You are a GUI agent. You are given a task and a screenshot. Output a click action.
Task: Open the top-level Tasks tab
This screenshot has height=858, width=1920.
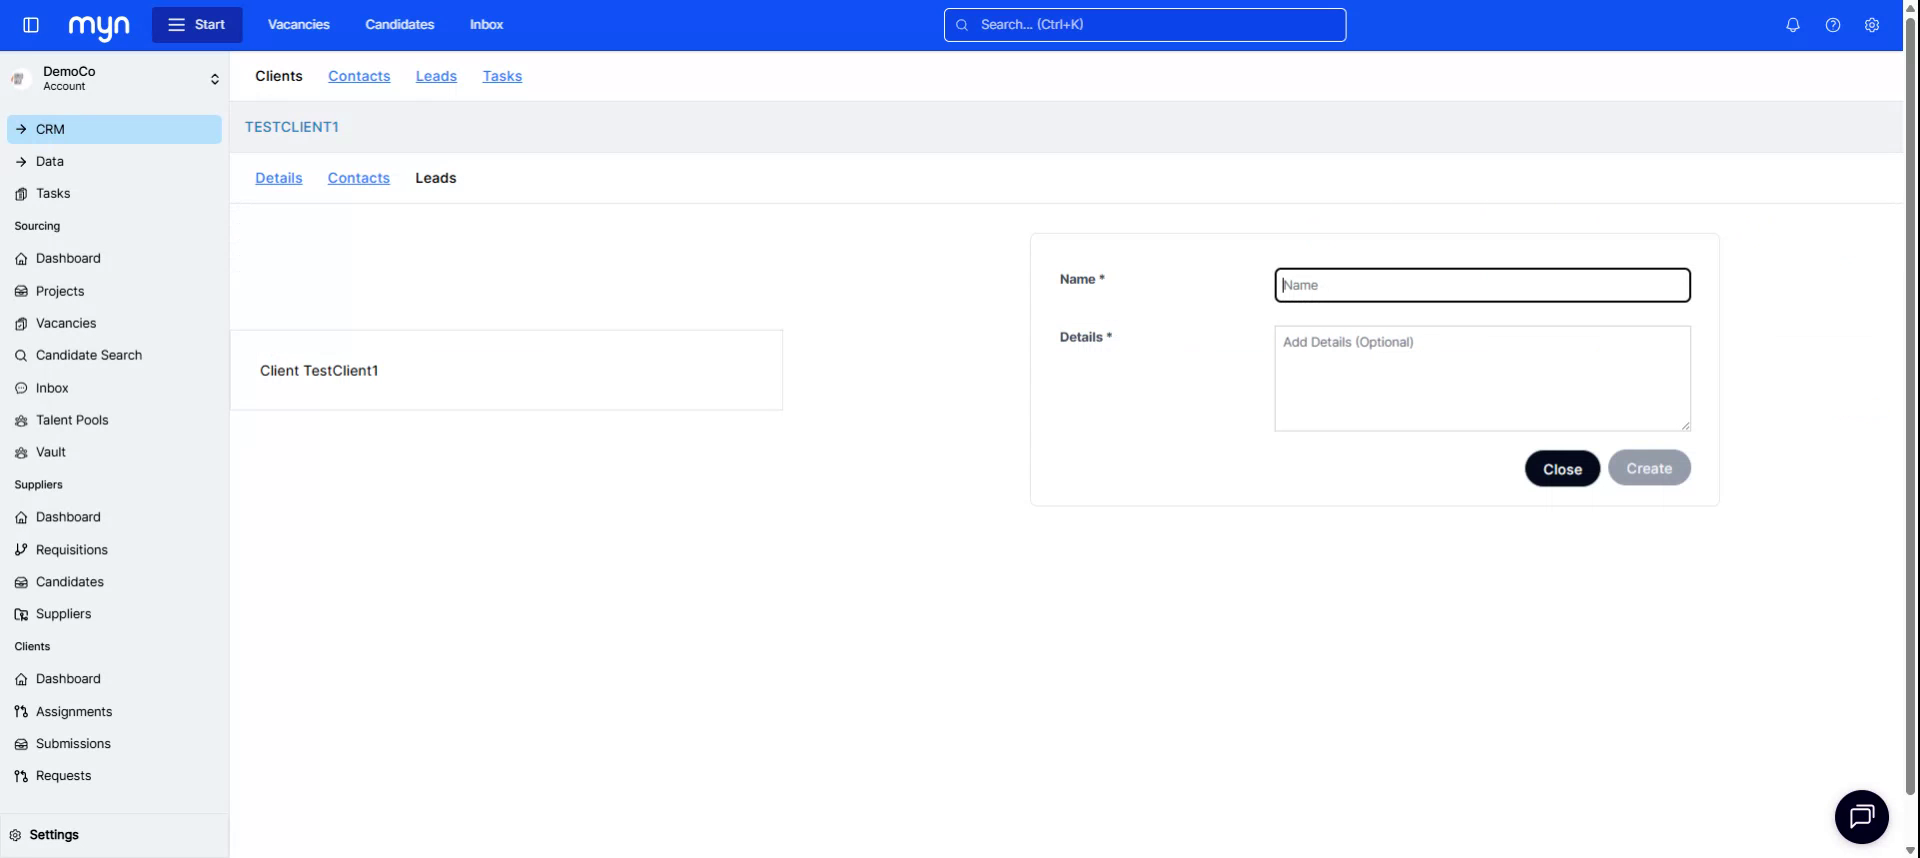pyautogui.click(x=502, y=76)
